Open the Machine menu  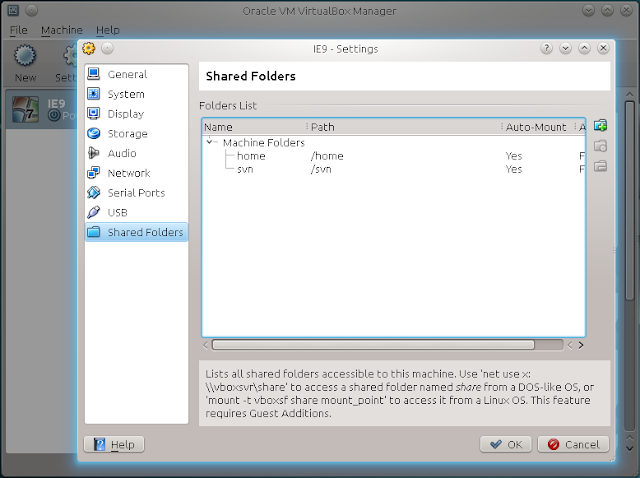62,30
